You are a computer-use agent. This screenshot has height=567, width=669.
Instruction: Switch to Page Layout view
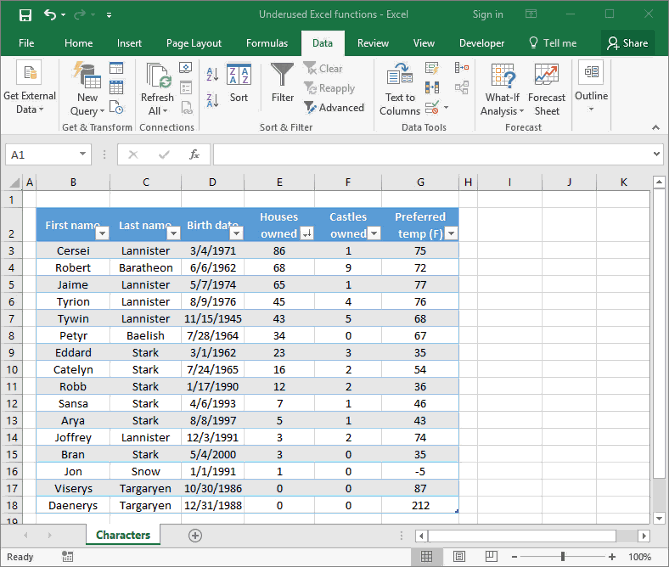tap(458, 557)
